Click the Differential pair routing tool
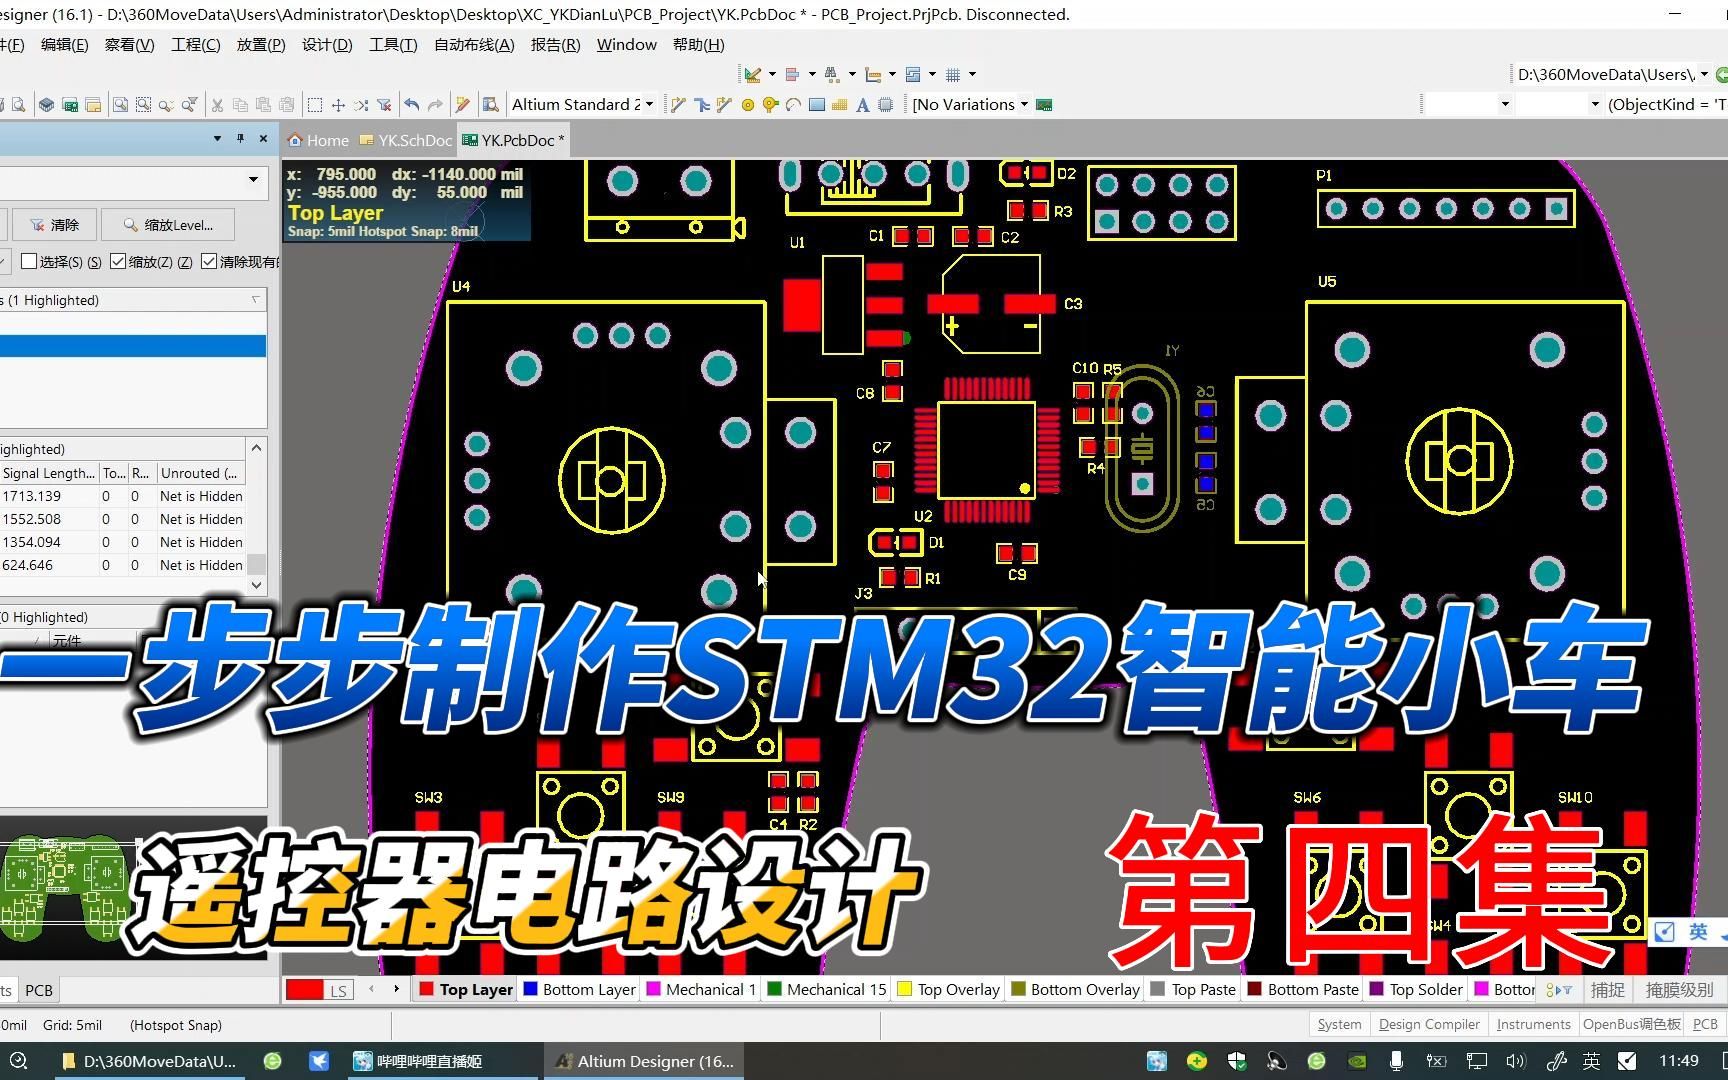Viewport: 1728px width, 1080px height. (724, 104)
